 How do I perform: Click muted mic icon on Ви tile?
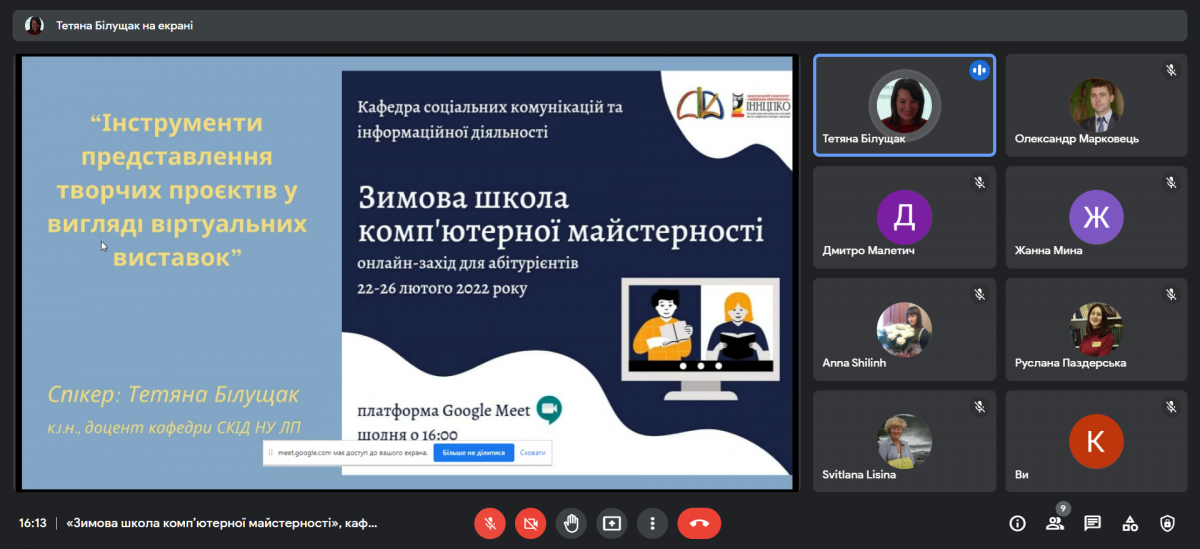tap(1171, 406)
